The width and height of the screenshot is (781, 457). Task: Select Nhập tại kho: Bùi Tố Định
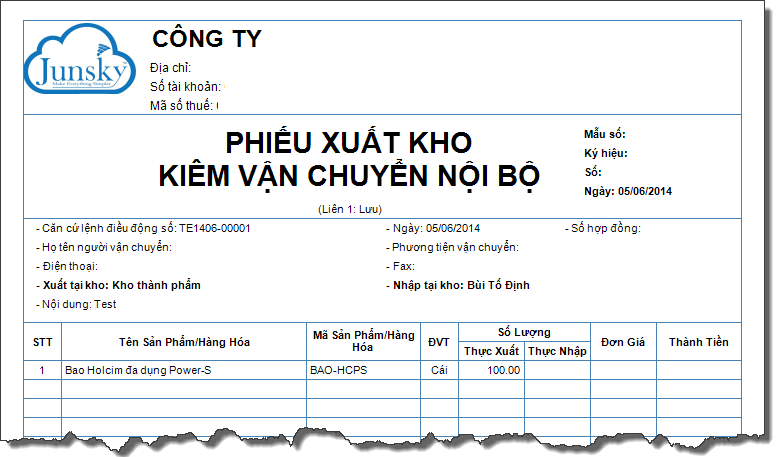pos(458,285)
